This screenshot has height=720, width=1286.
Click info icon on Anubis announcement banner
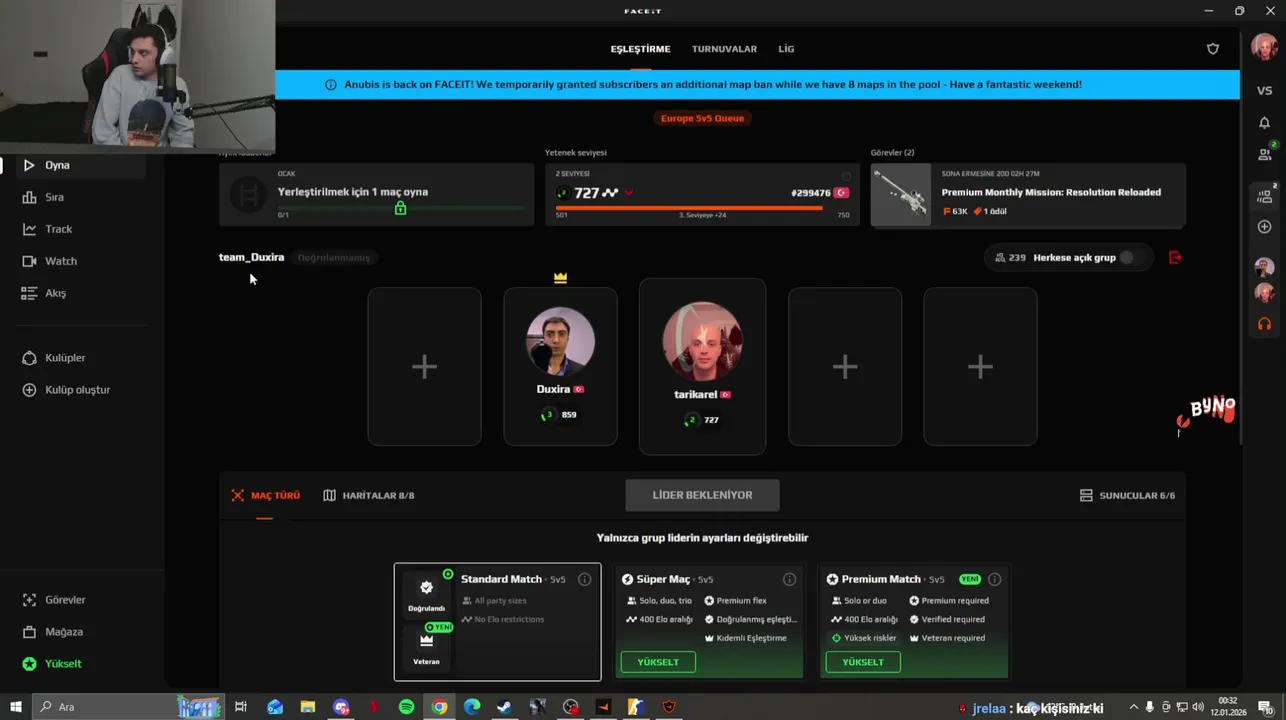(x=331, y=85)
